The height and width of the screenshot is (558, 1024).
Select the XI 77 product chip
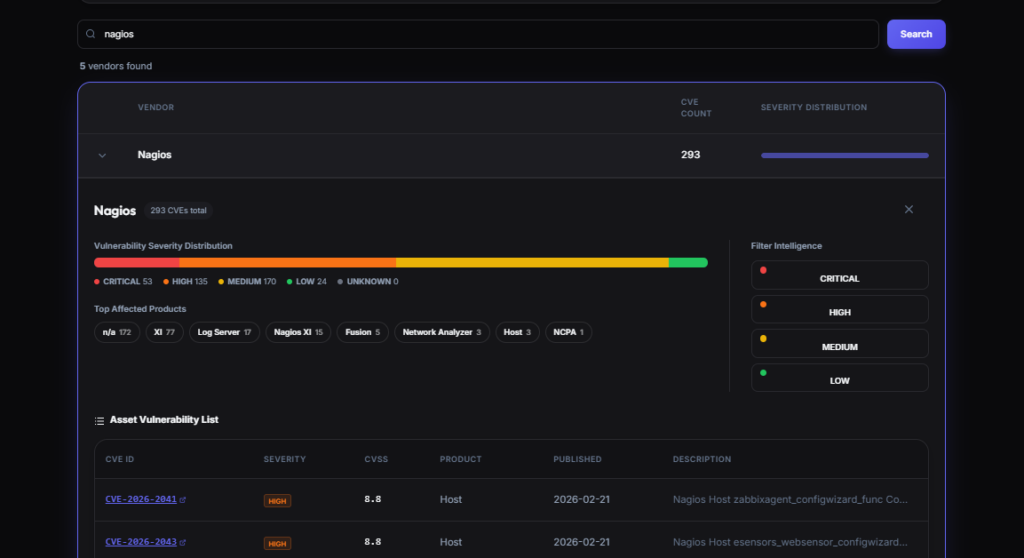click(165, 332)
